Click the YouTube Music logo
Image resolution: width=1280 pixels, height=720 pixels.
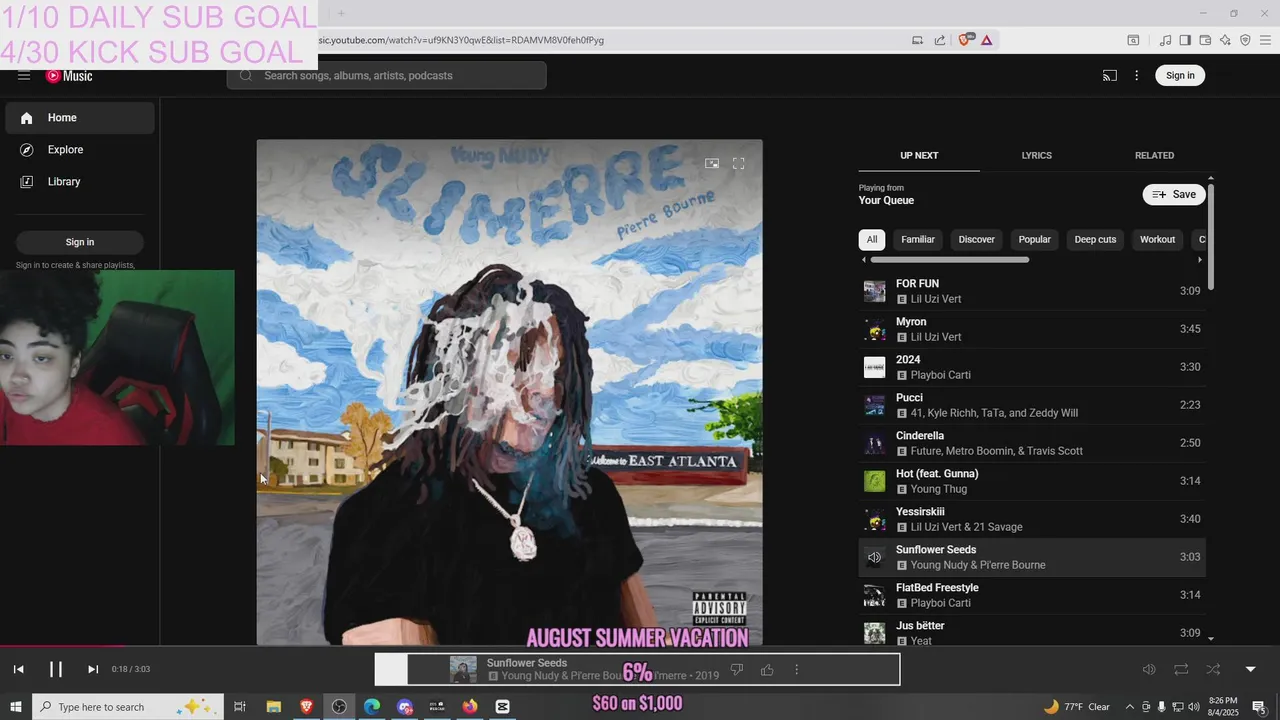coord(69,76)
